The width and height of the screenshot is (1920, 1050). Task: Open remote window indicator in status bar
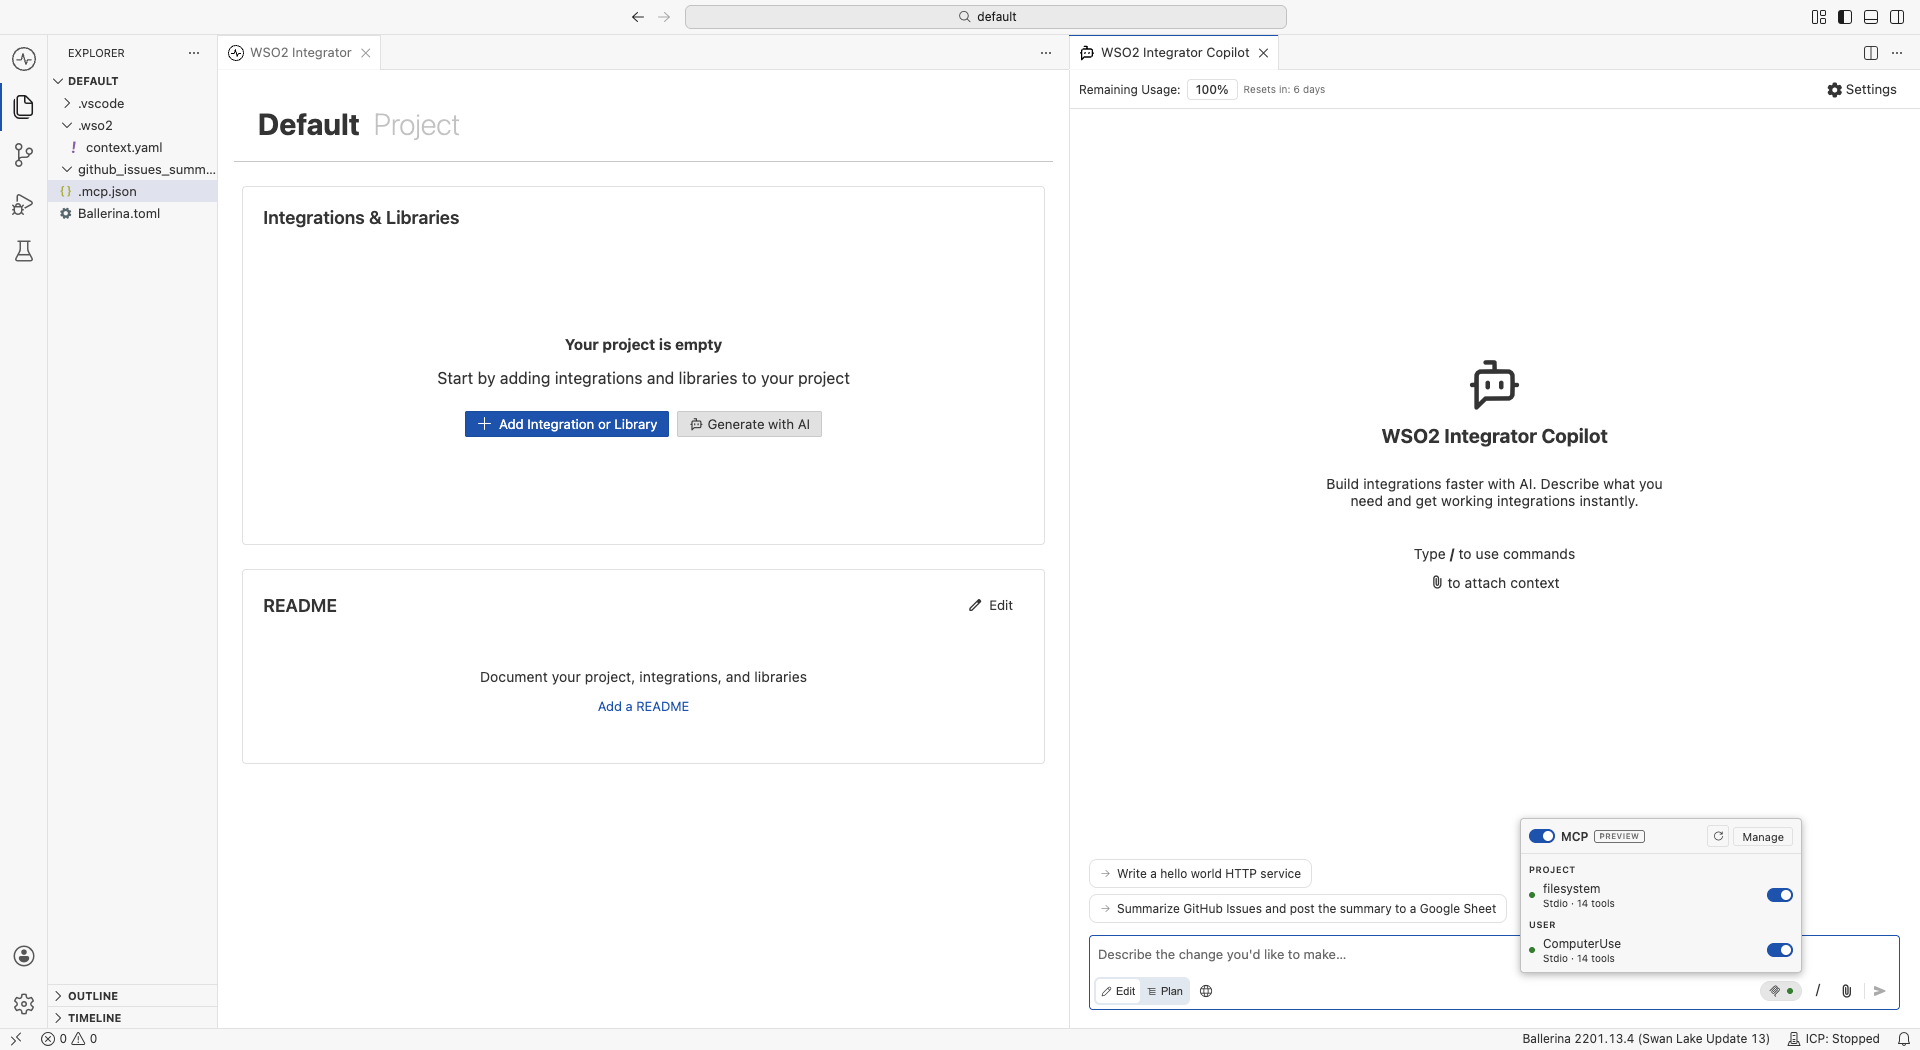tap(16, 1039)
